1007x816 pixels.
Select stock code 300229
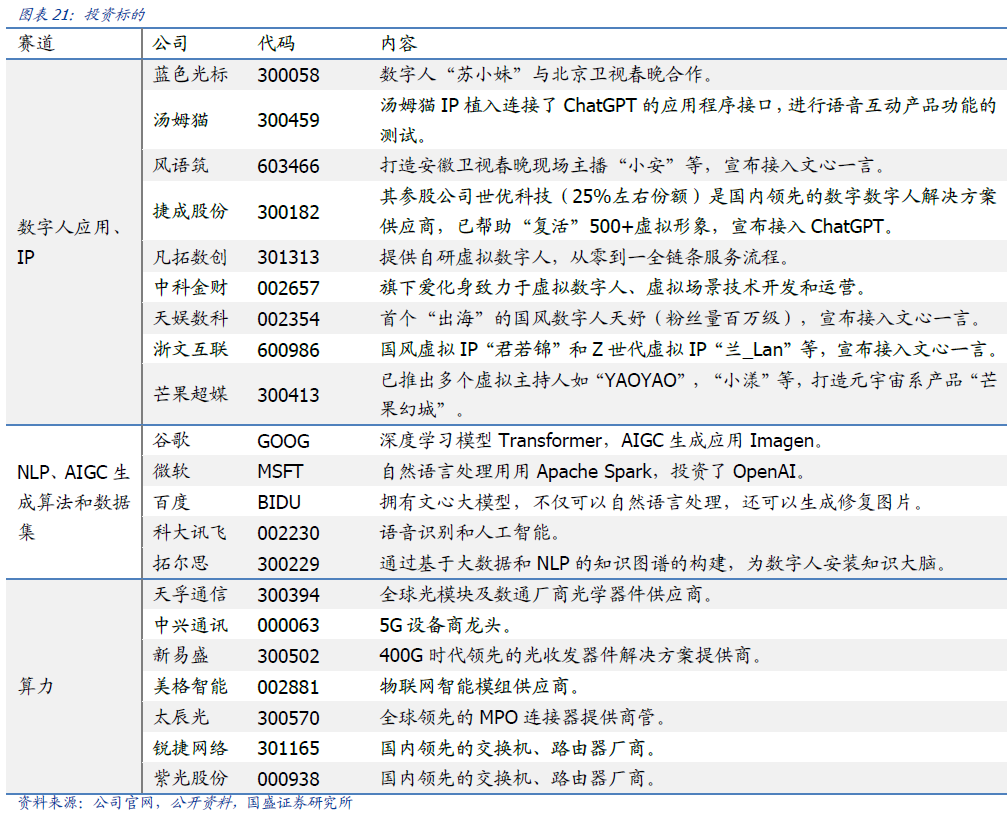point(288,564)
